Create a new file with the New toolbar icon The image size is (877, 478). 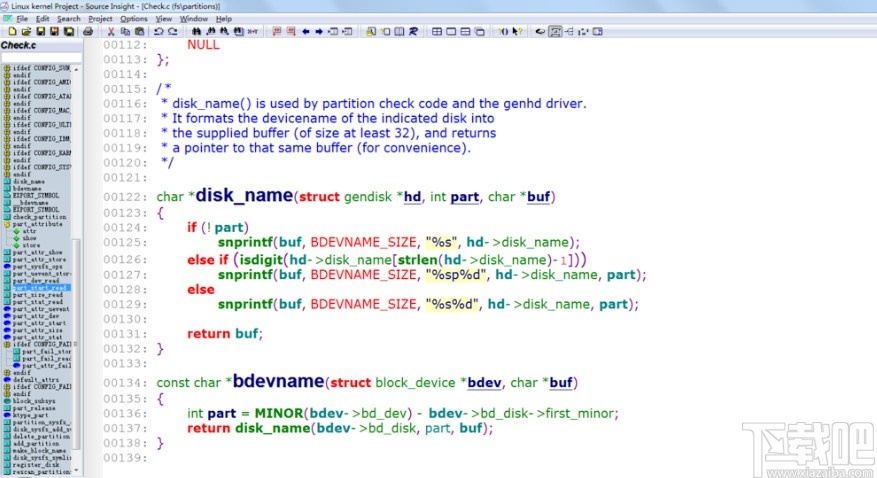(x=12, y=32)
